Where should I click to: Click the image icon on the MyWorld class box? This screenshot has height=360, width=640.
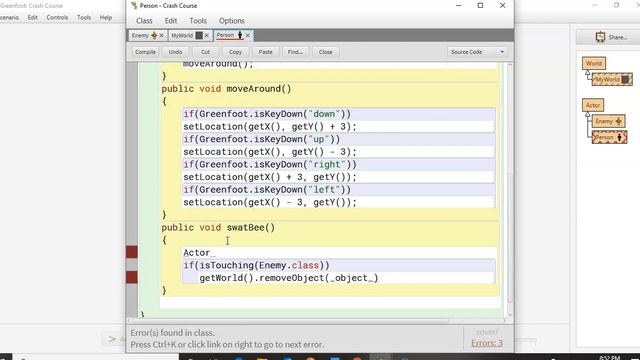click(625, 80)
